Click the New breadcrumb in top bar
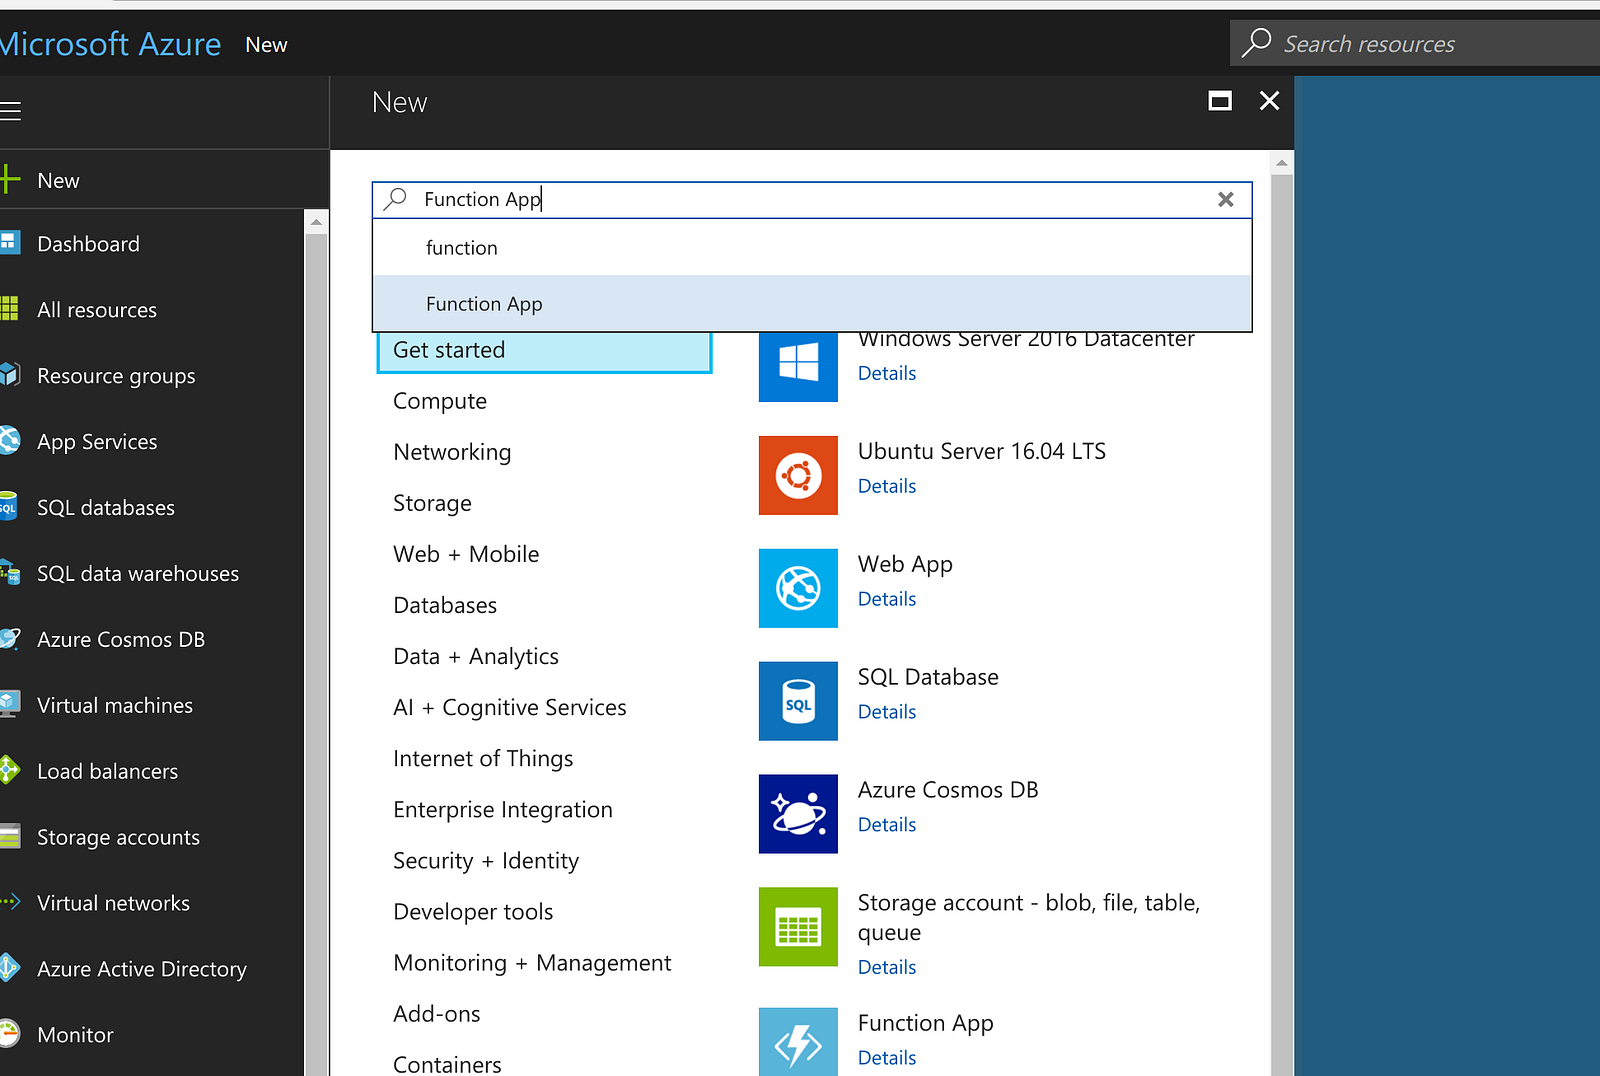 click(x=266, y=45)
